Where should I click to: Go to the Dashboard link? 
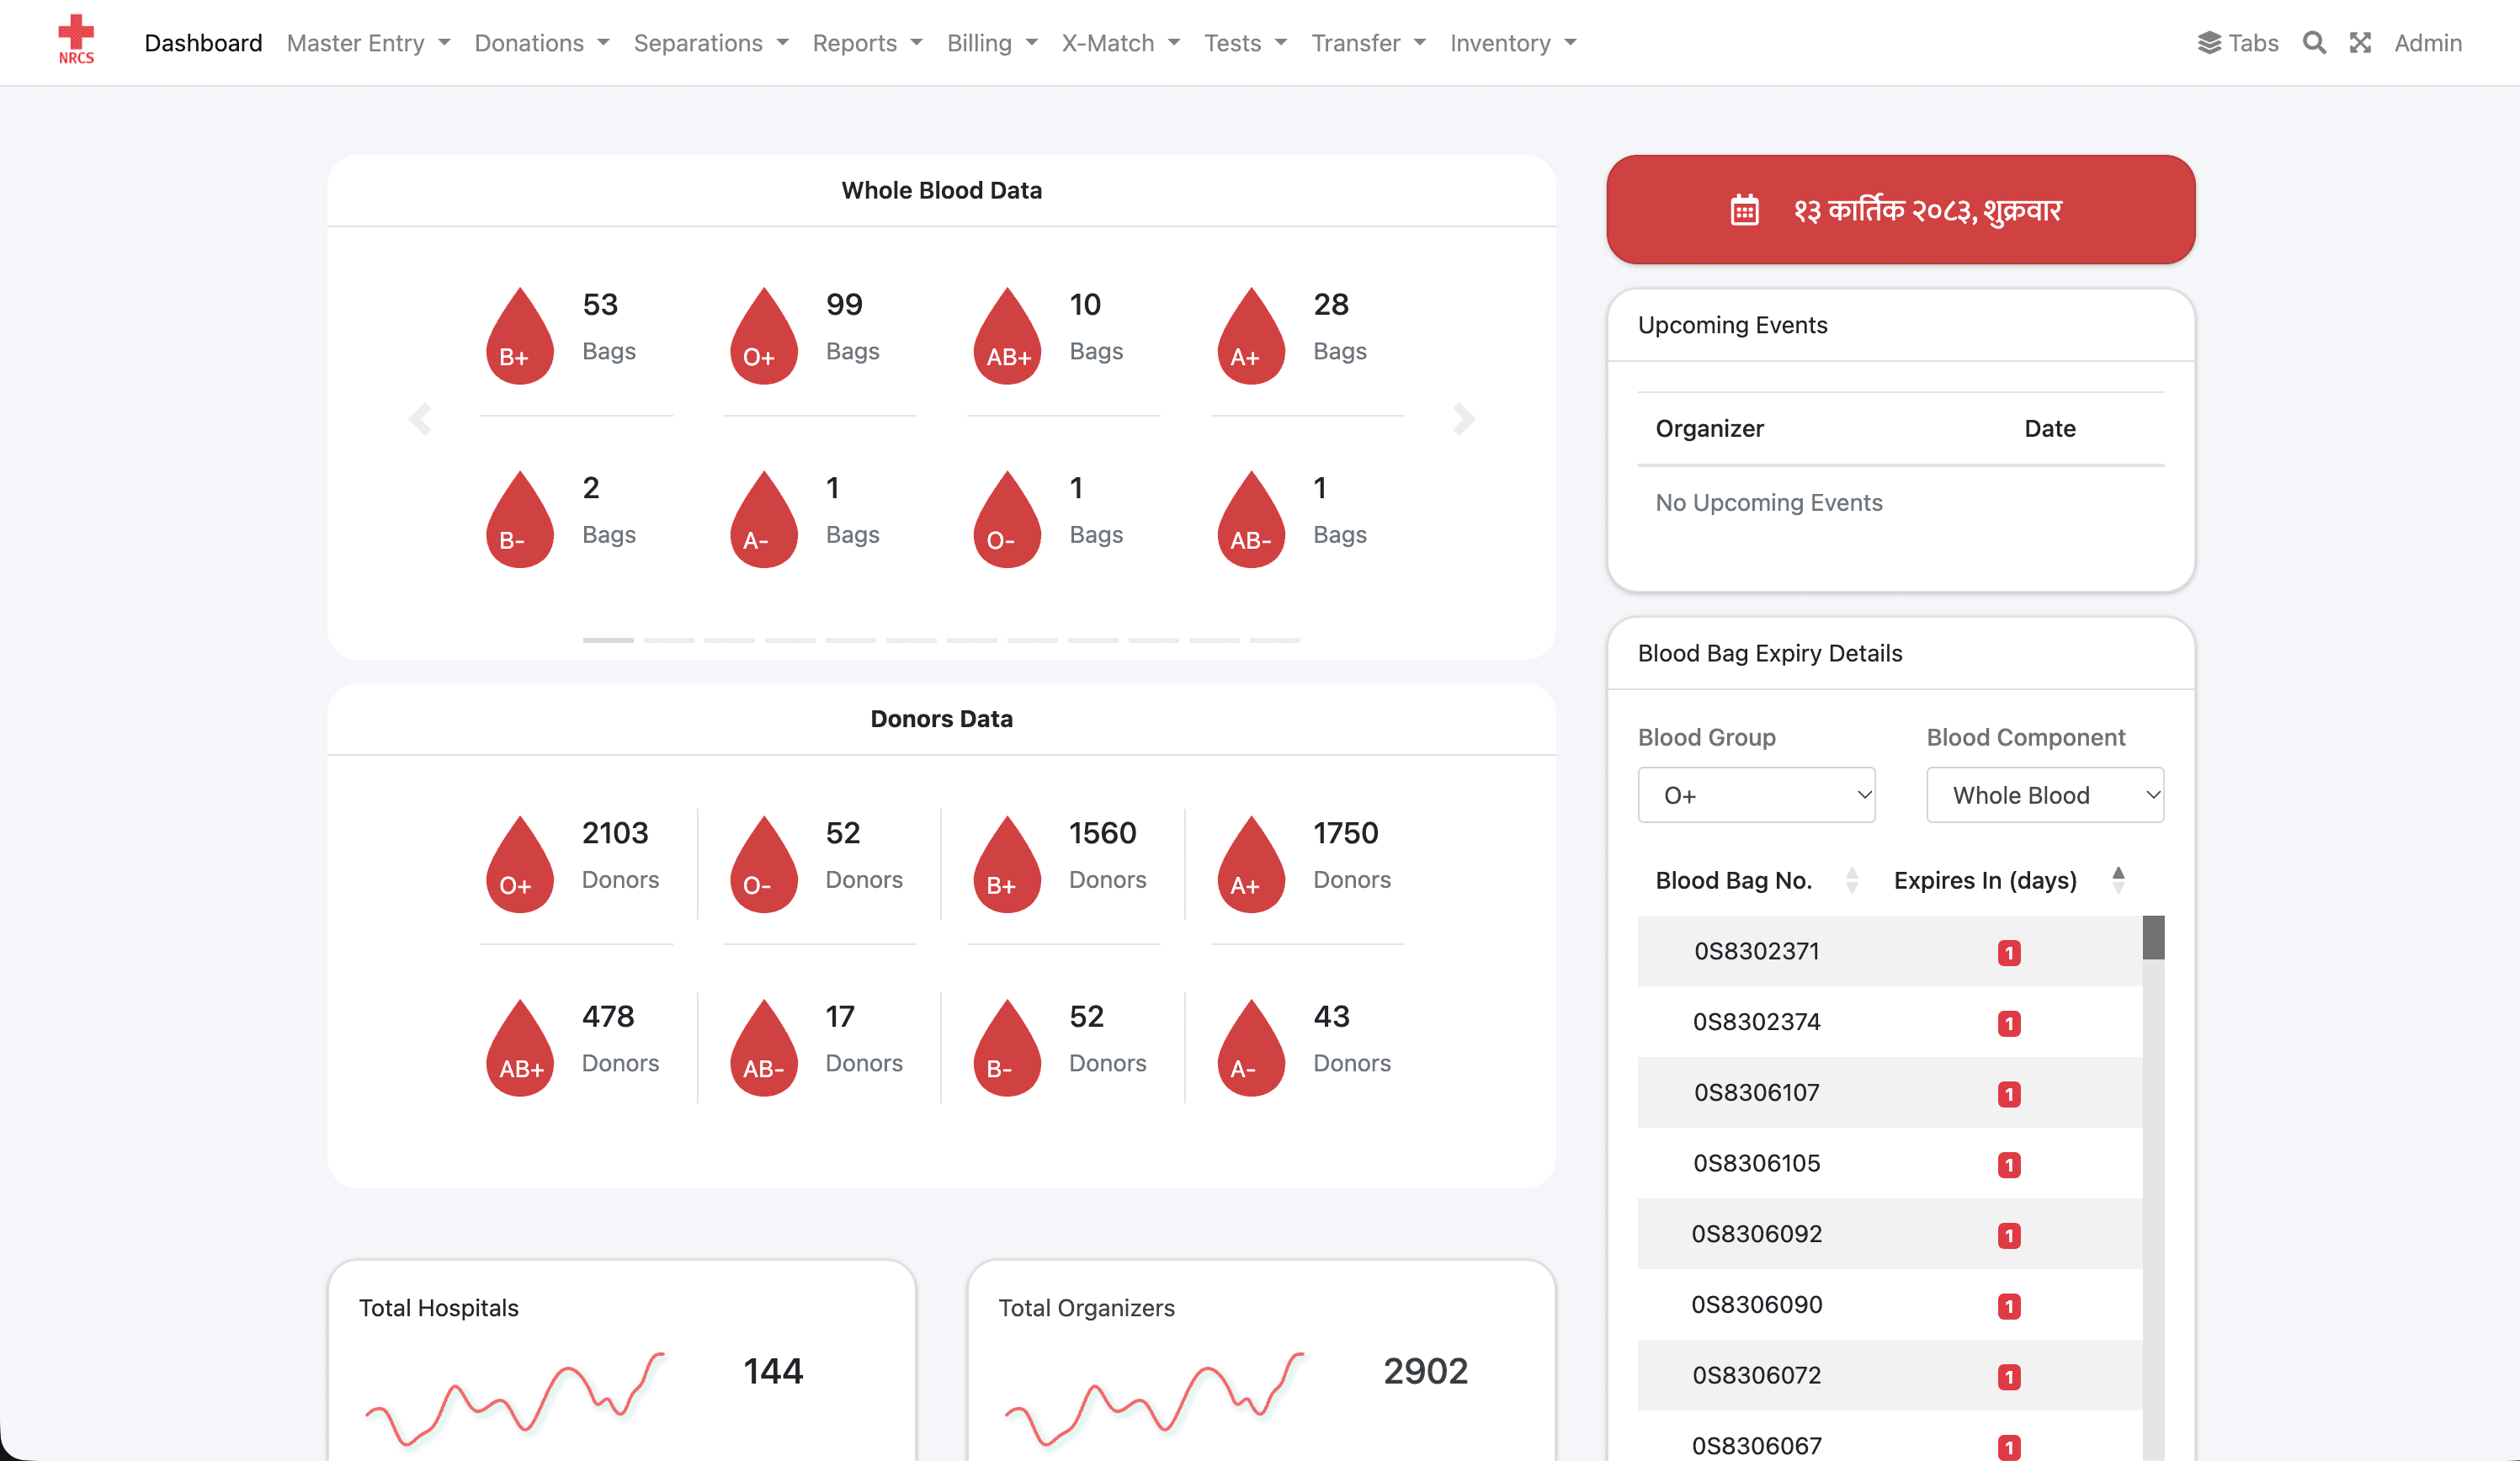[x=203, y=43]
